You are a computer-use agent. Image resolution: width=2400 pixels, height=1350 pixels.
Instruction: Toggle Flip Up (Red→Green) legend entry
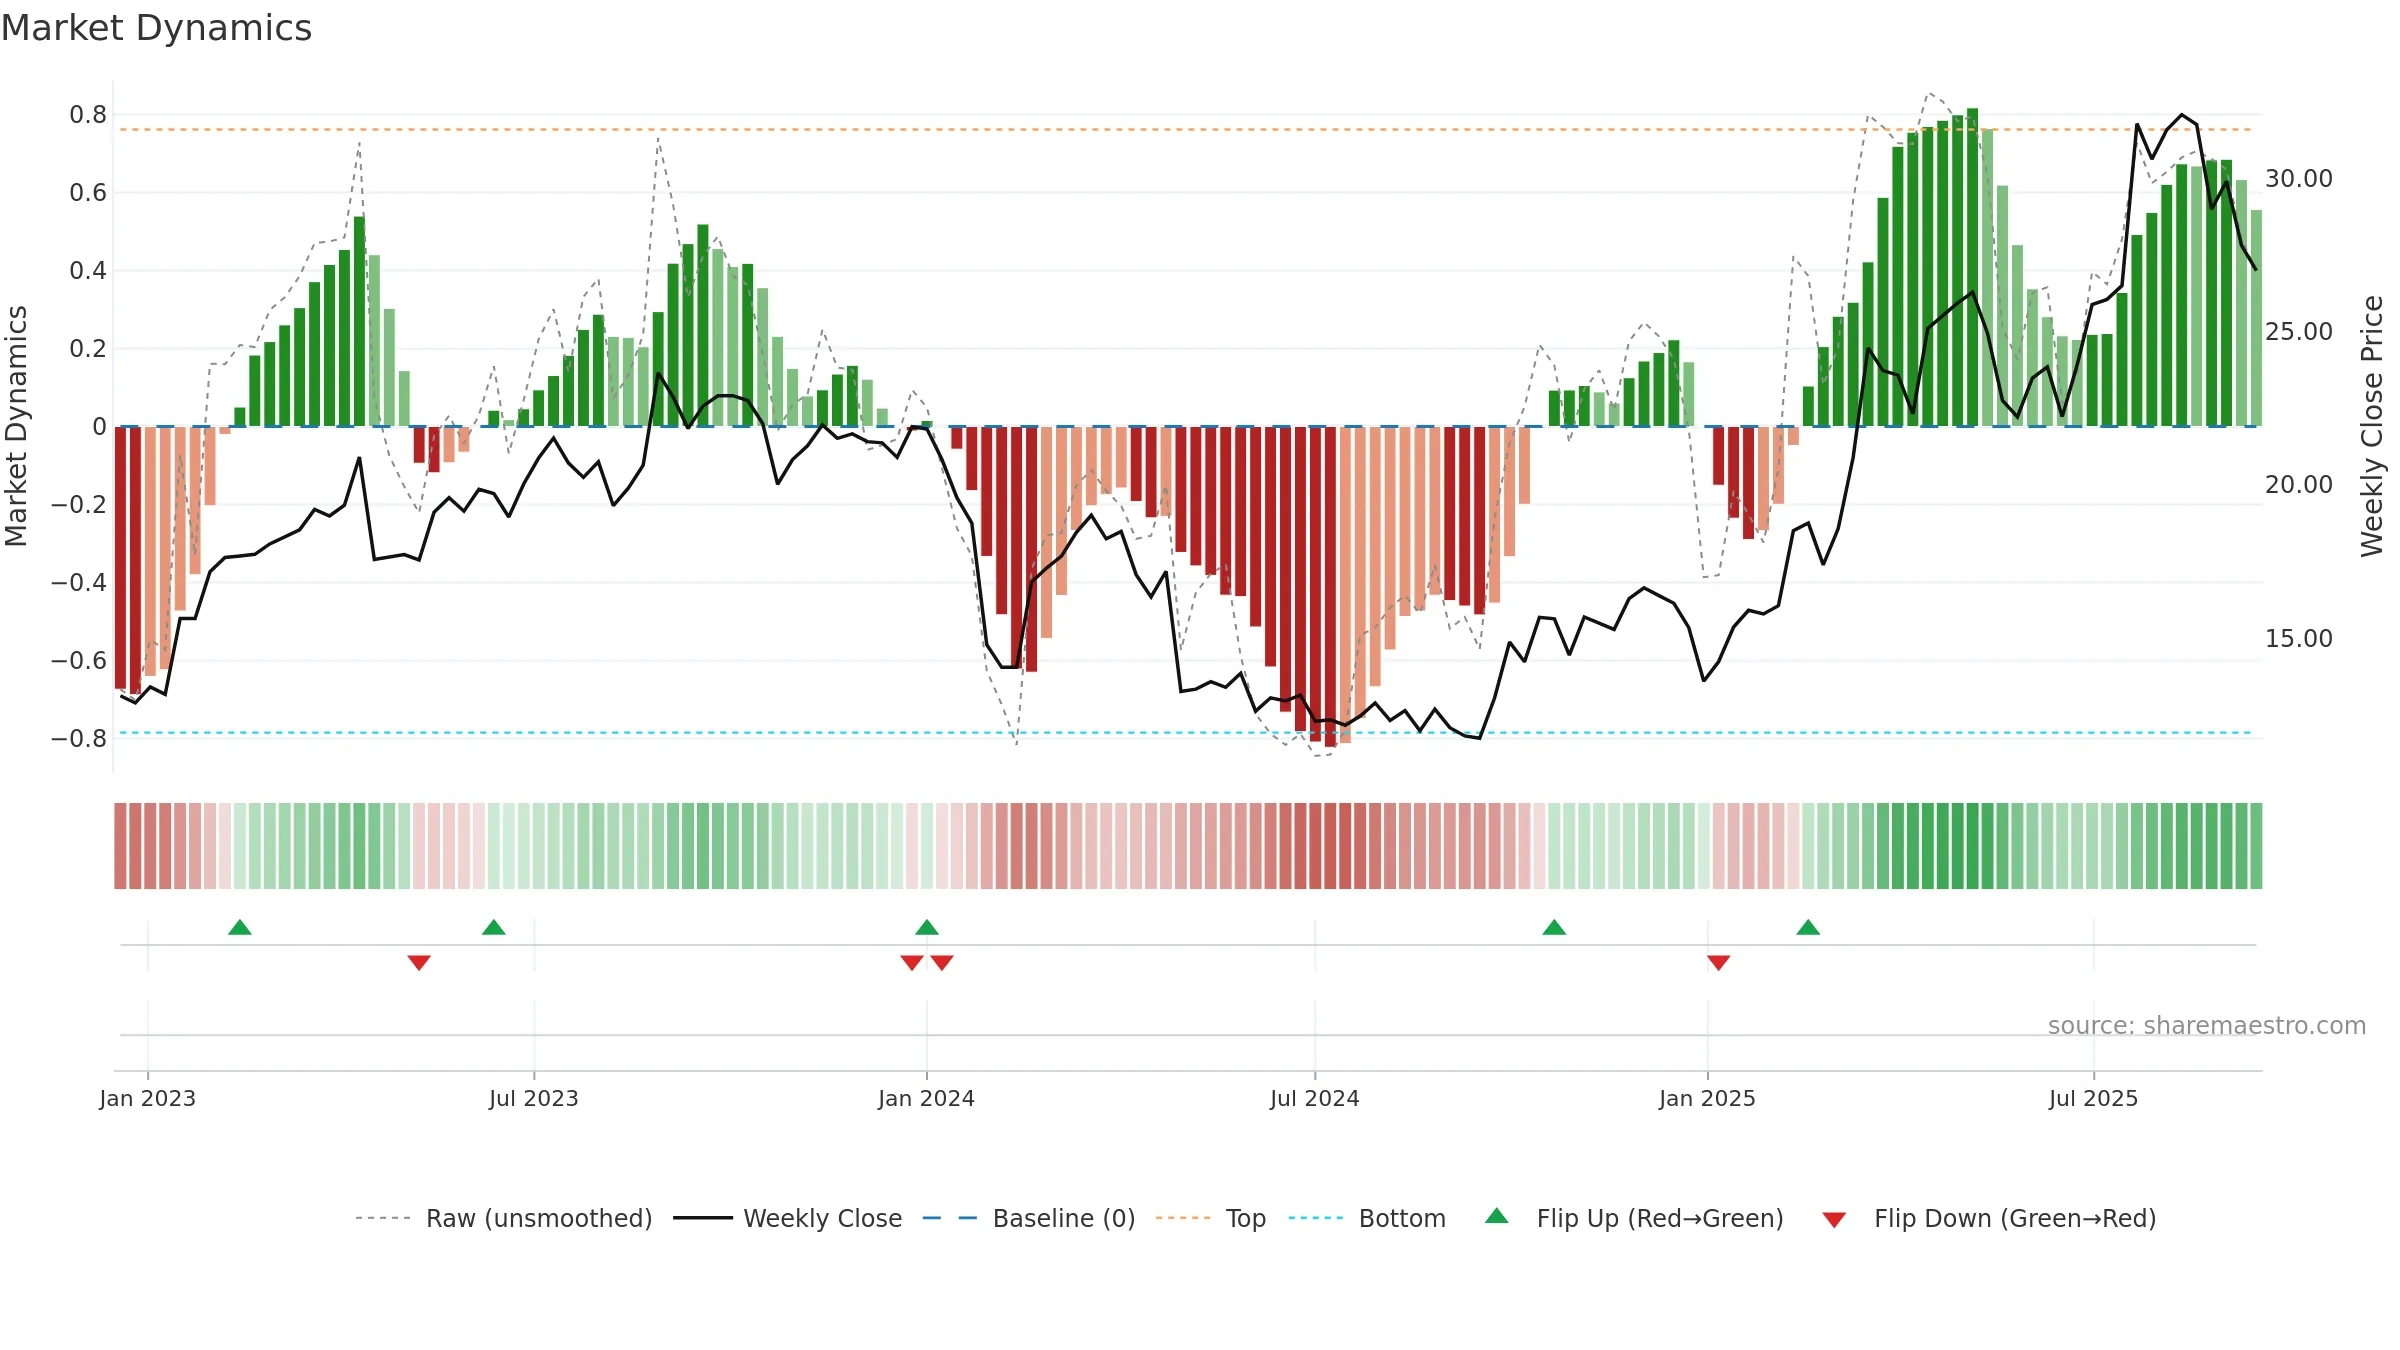(1634, 1218)
